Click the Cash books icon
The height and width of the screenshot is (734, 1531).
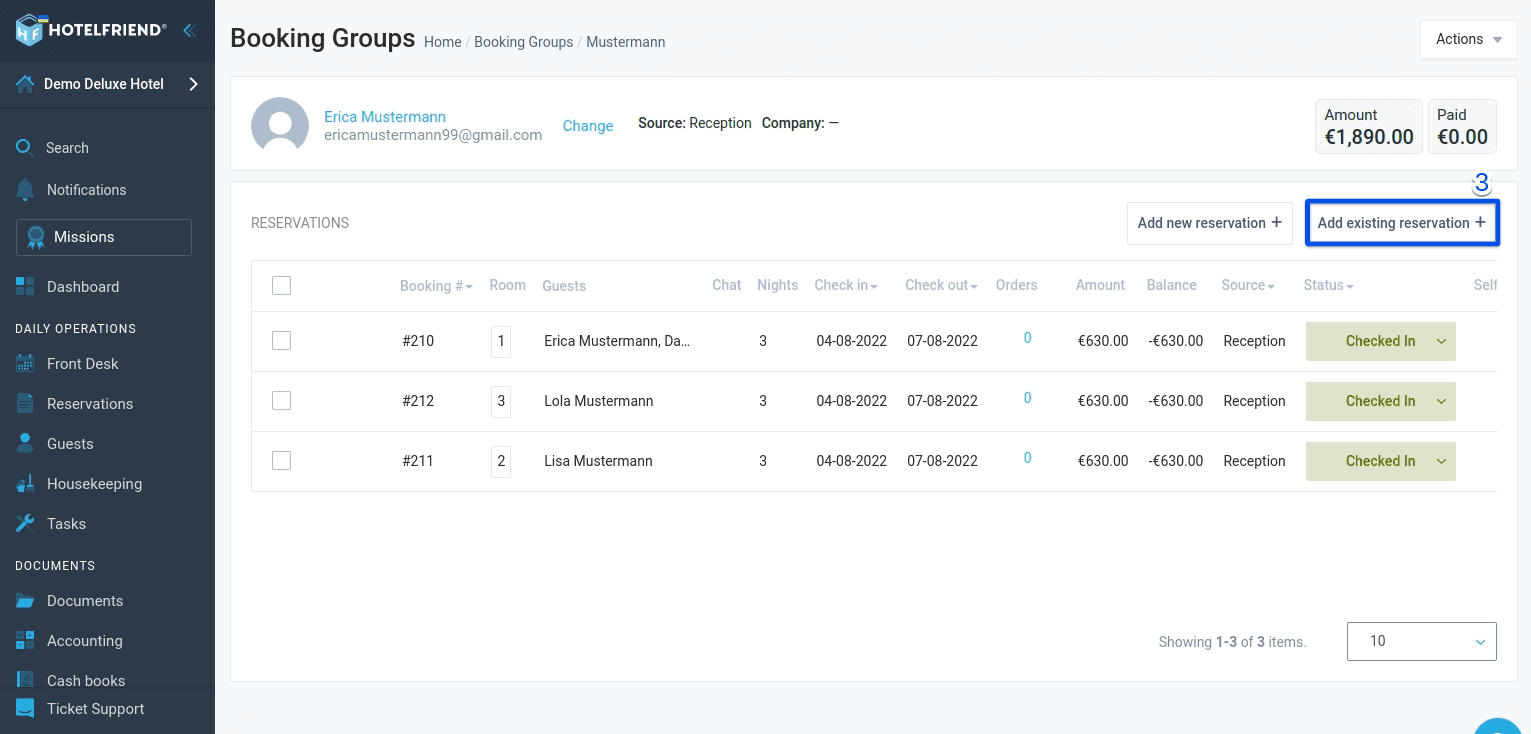(x=25, y=681)
